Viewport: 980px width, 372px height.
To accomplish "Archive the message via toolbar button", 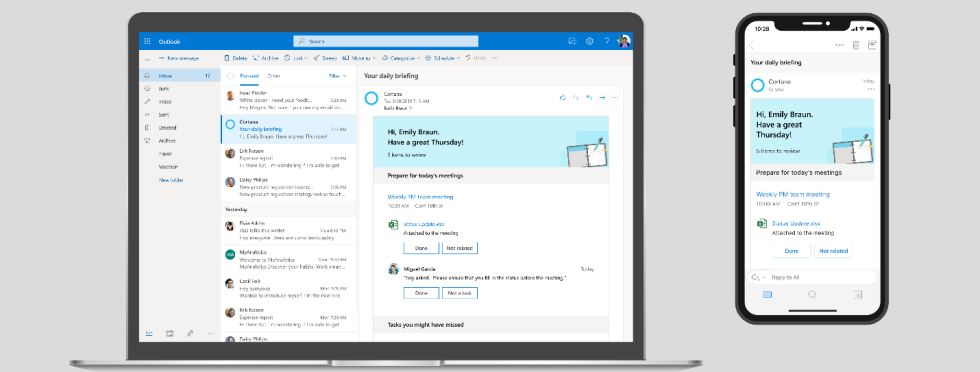I will coord(266,58).
